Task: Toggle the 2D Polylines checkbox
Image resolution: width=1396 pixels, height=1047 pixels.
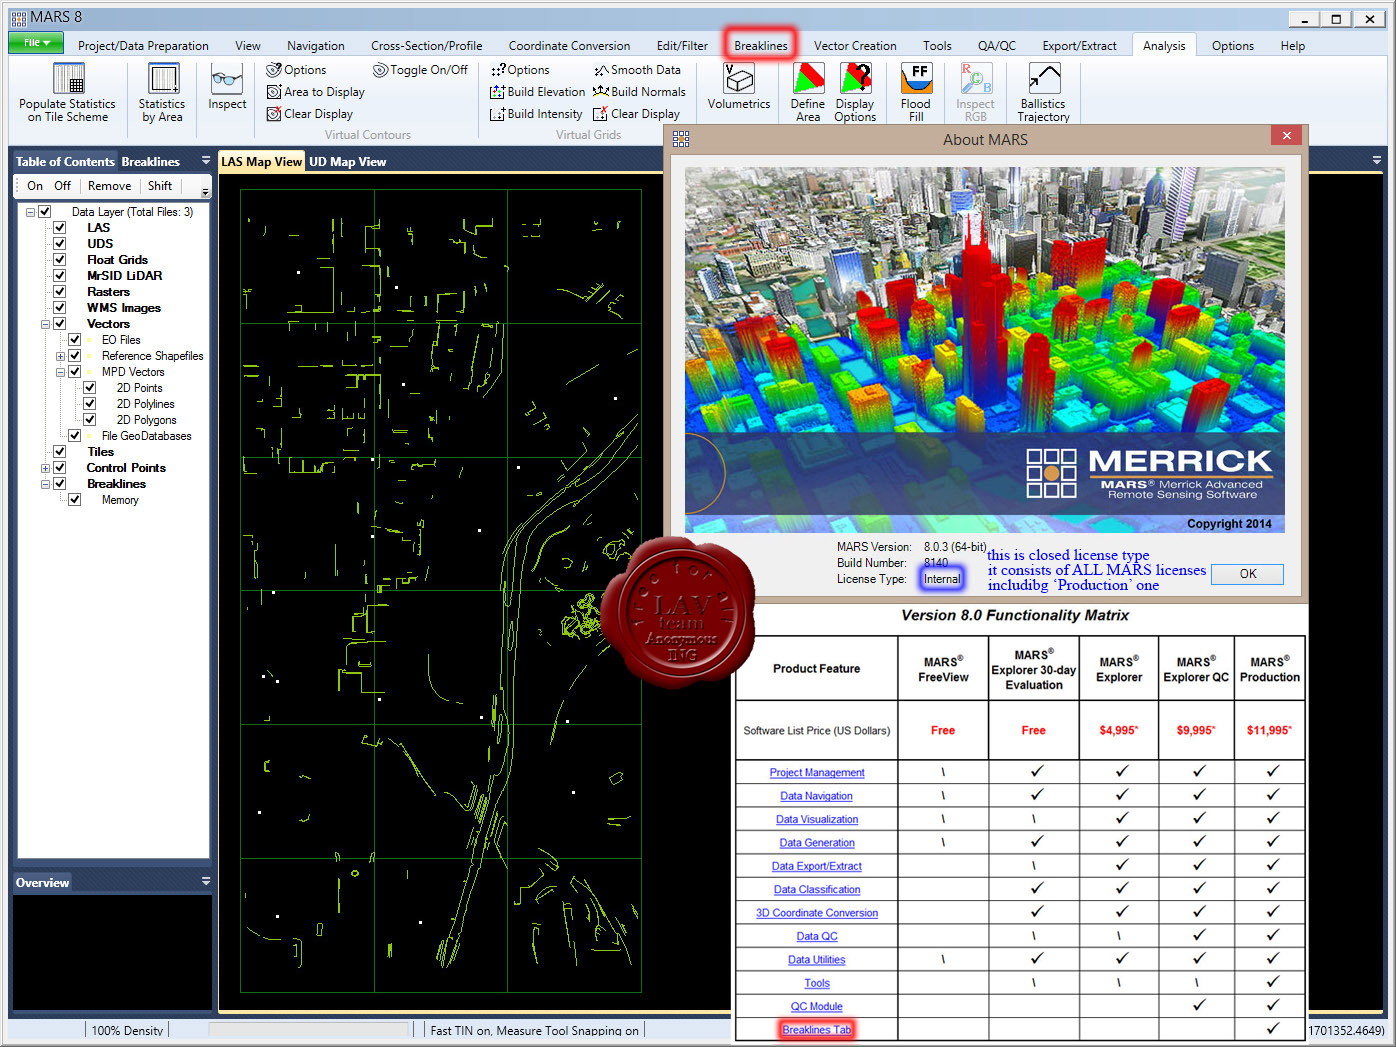Action: coord(90,404)
